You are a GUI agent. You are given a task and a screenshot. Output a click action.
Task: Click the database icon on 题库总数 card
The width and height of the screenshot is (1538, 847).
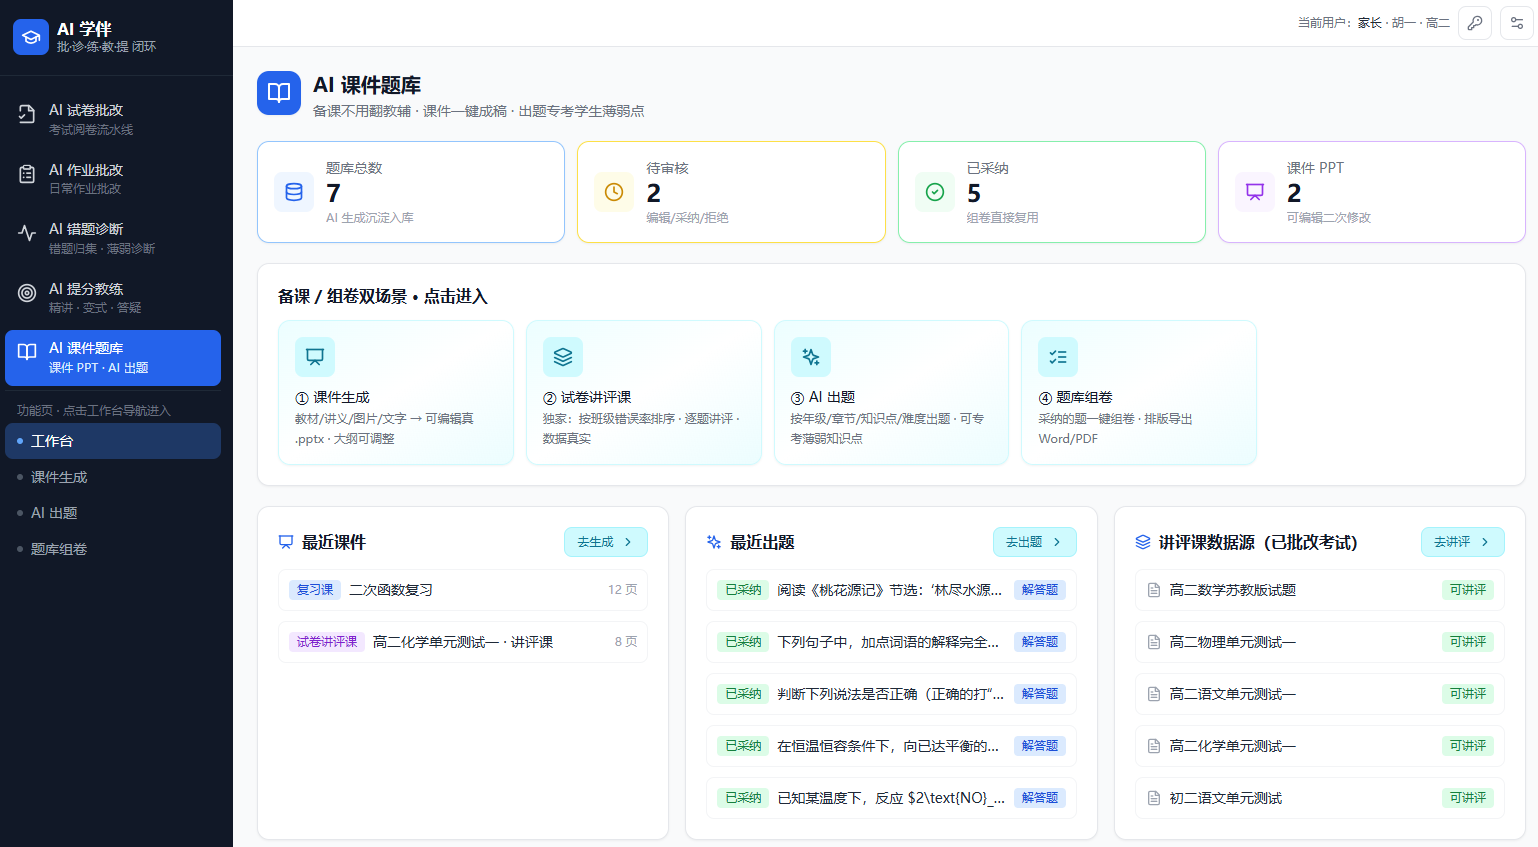click(294, 192)
